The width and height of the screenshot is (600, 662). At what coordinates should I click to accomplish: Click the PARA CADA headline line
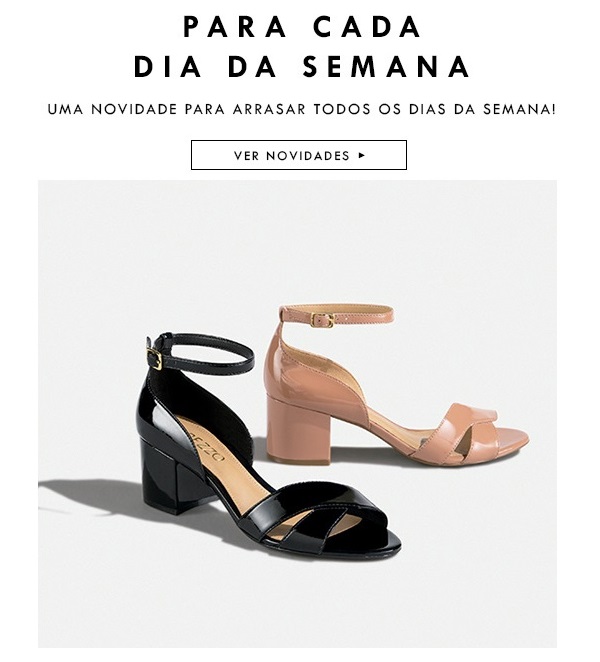(x=302, y=27)
